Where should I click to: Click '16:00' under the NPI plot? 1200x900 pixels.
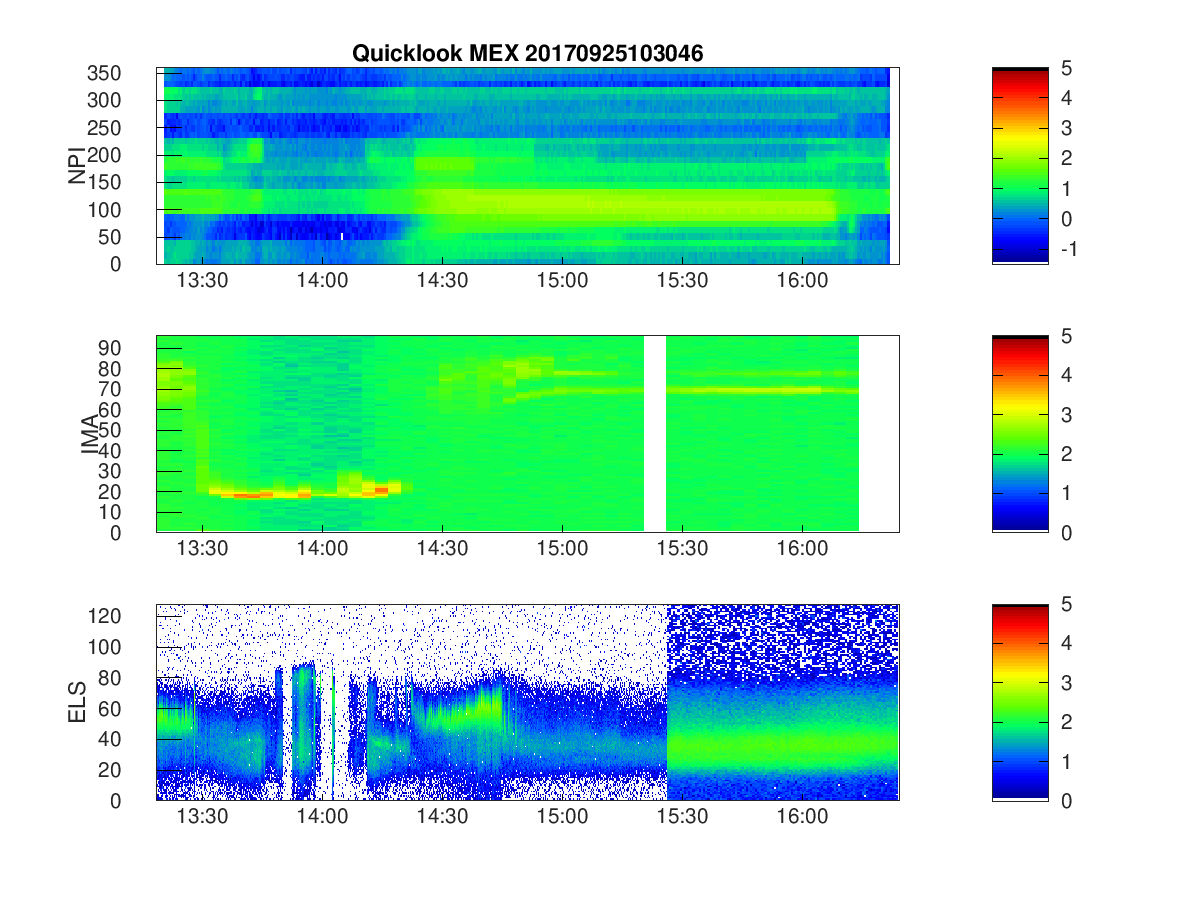click(x=802, y=281)
